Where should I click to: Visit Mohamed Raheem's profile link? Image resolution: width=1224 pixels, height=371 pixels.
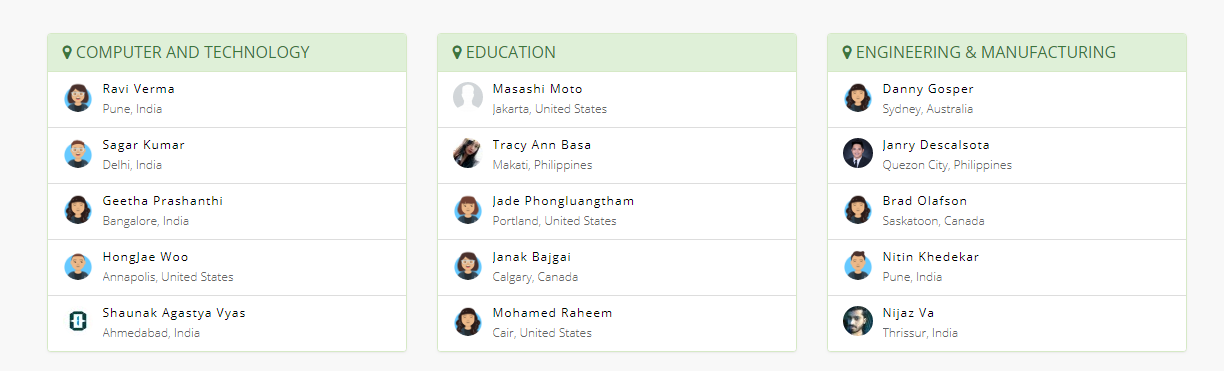click(552, 313)
